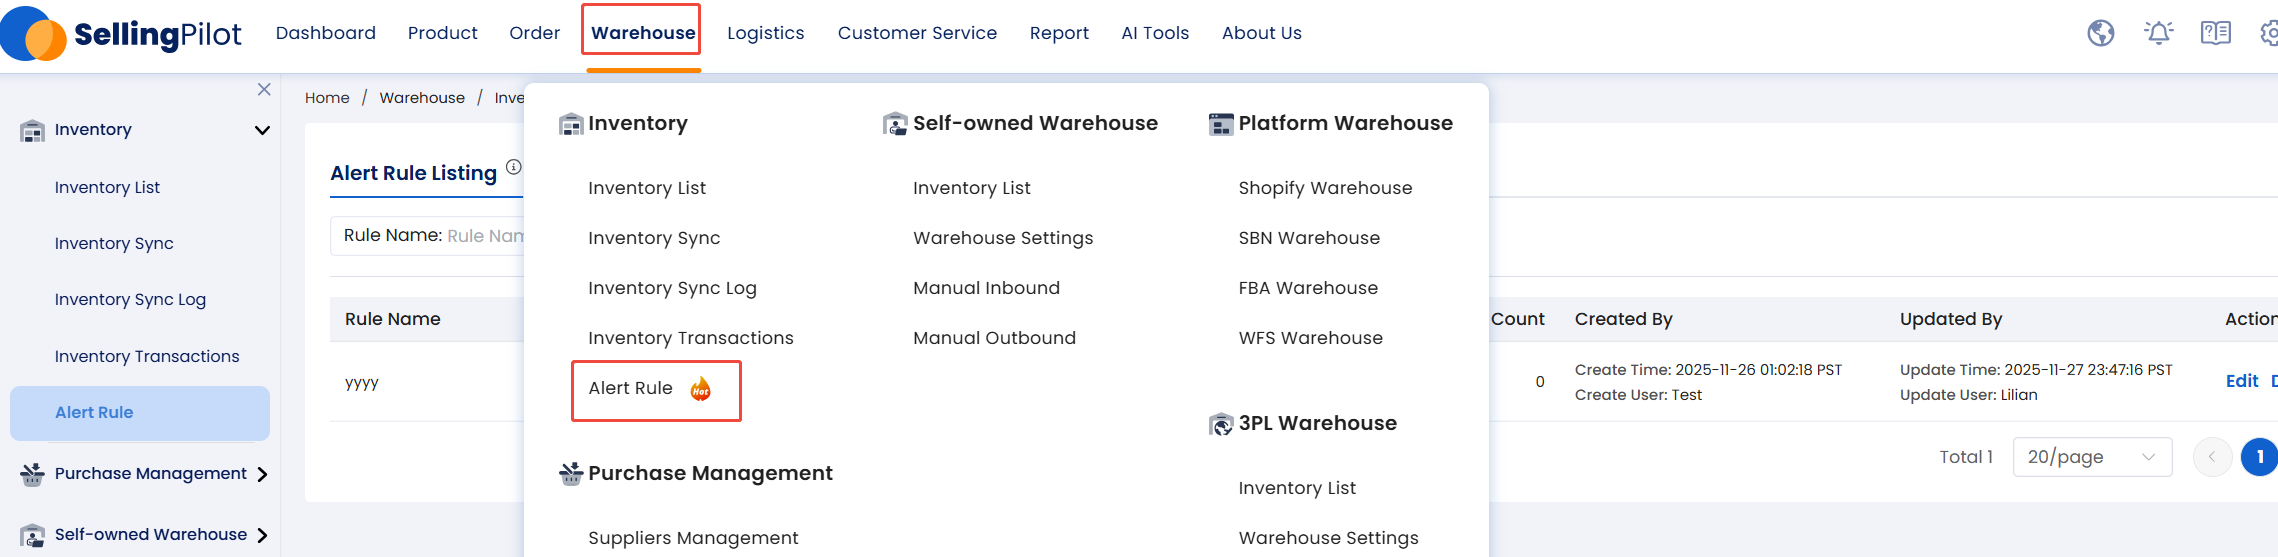Click the Hot flame icon next to Alert Rule
This screenshot has width=2278, height=557.
point(701,389)
